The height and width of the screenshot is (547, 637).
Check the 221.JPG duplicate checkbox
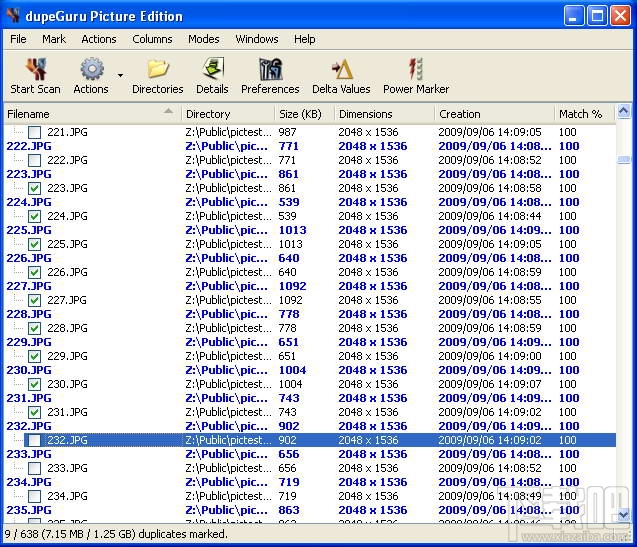pos(35,132)
